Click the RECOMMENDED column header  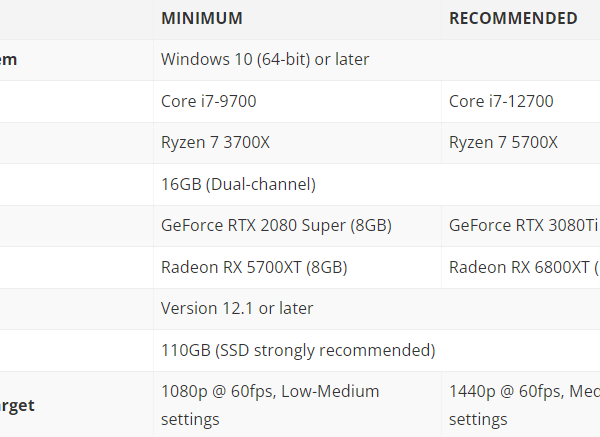click(513, 18)
